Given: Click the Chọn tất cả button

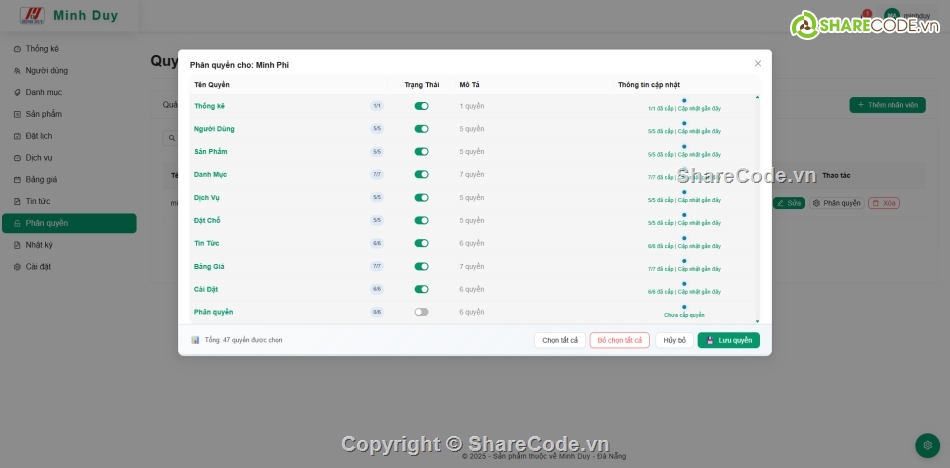Looking at the screenshot, I should click(x=560, y=340).
